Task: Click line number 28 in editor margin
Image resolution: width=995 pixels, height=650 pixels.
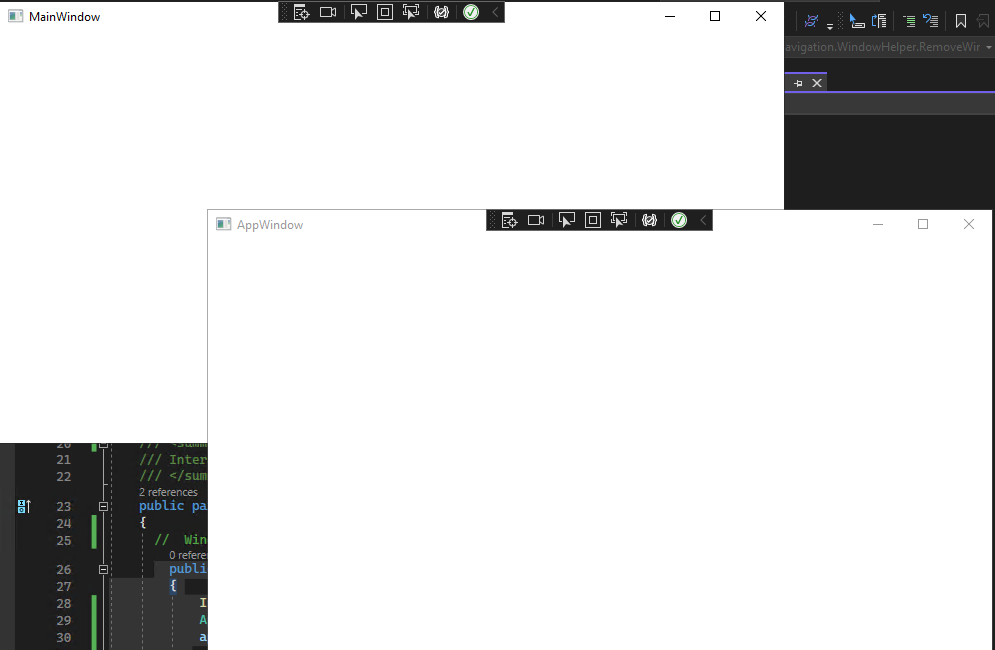Action: click(63, 604)
